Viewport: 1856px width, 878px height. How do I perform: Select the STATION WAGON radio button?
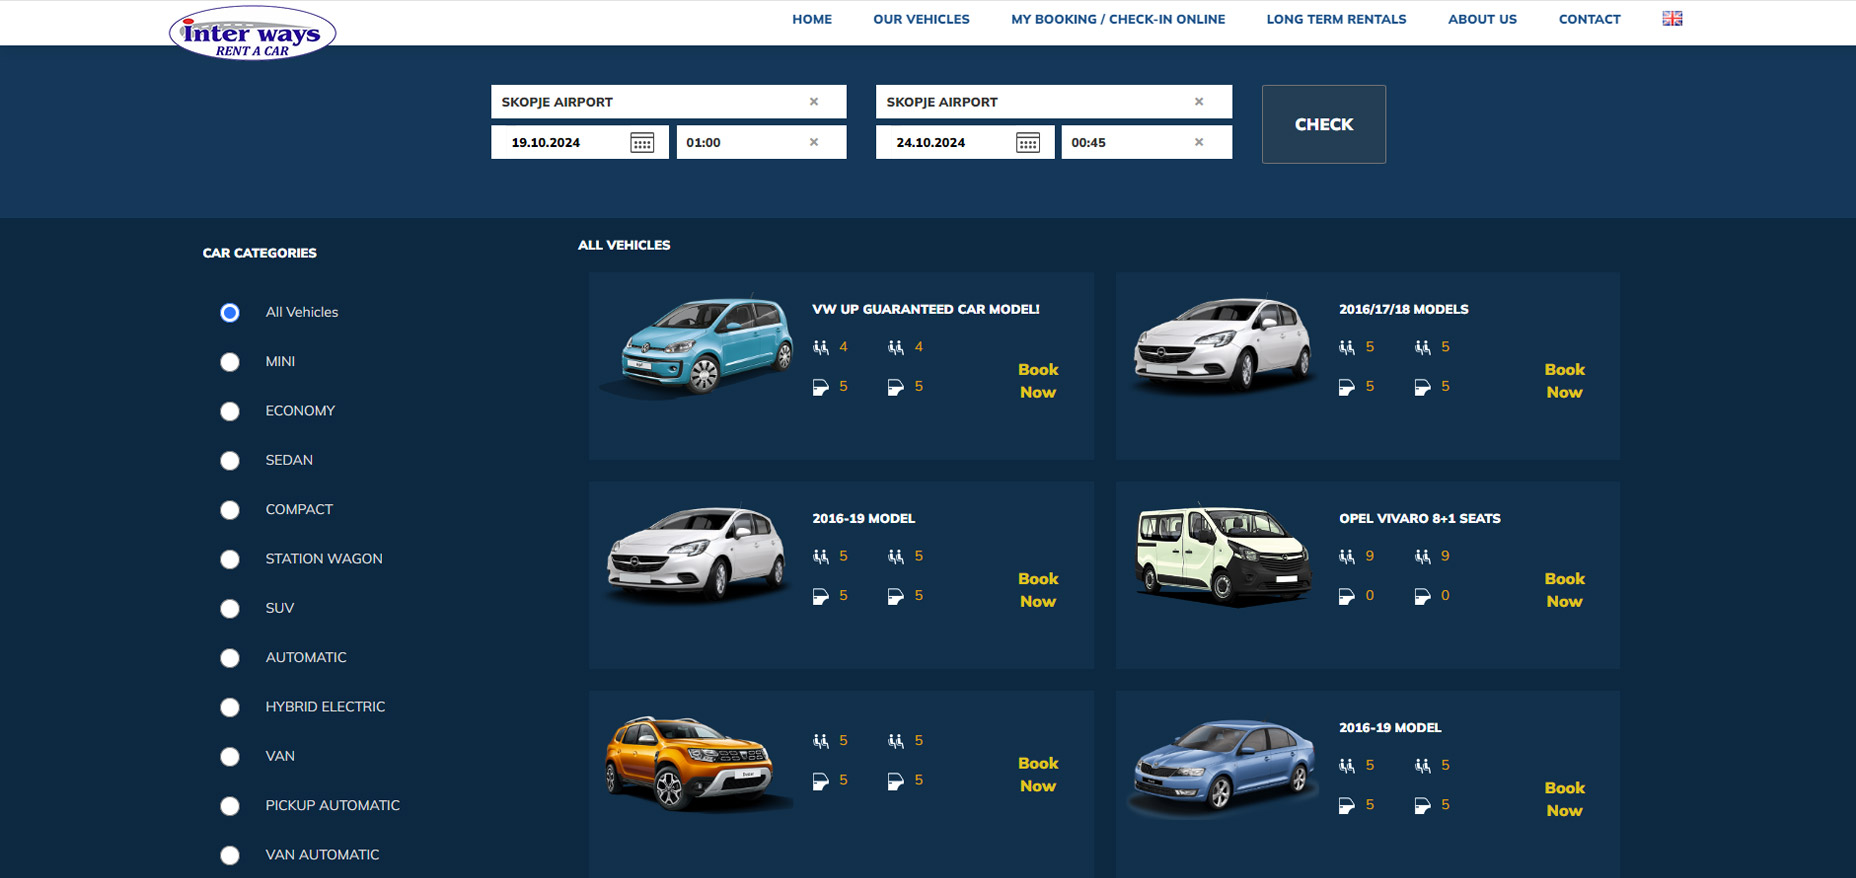point(230,559)
